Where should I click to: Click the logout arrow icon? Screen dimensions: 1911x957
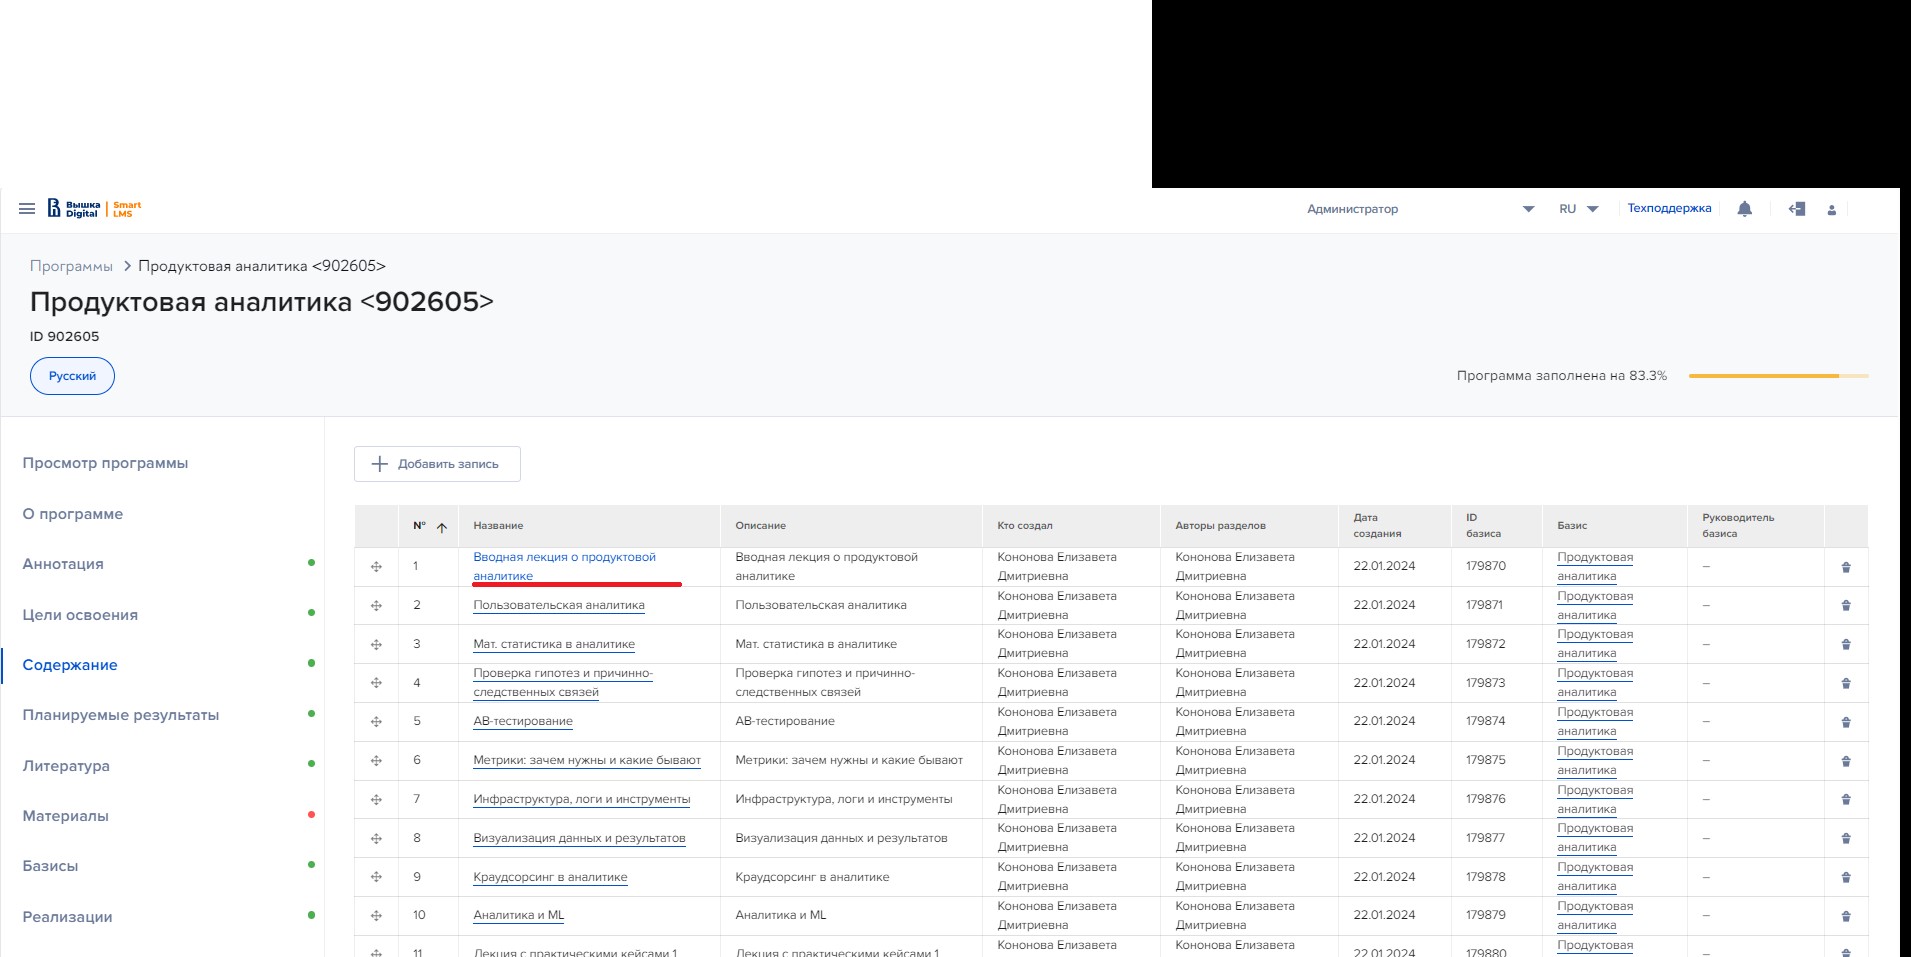click(x=1797, y=209)
